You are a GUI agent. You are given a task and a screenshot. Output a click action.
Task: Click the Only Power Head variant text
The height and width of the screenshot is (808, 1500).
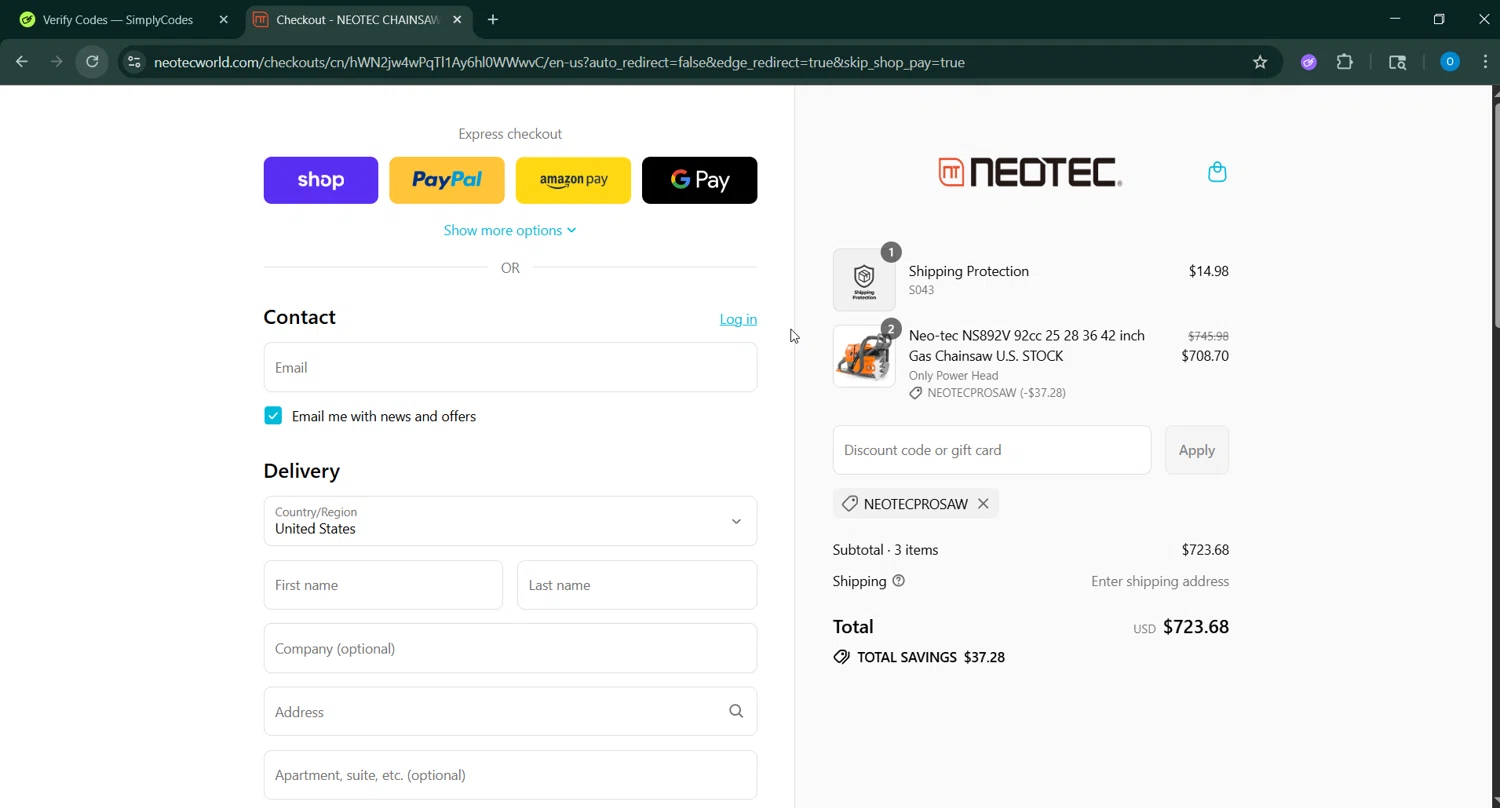[953, 376]
